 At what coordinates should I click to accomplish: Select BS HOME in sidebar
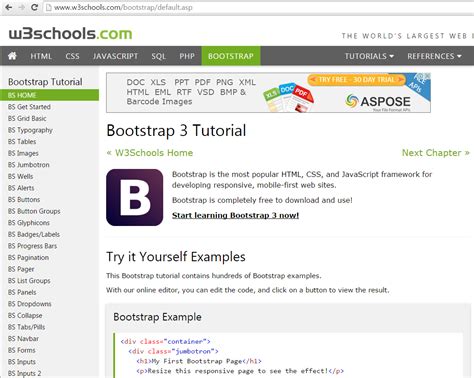point(49,95)
